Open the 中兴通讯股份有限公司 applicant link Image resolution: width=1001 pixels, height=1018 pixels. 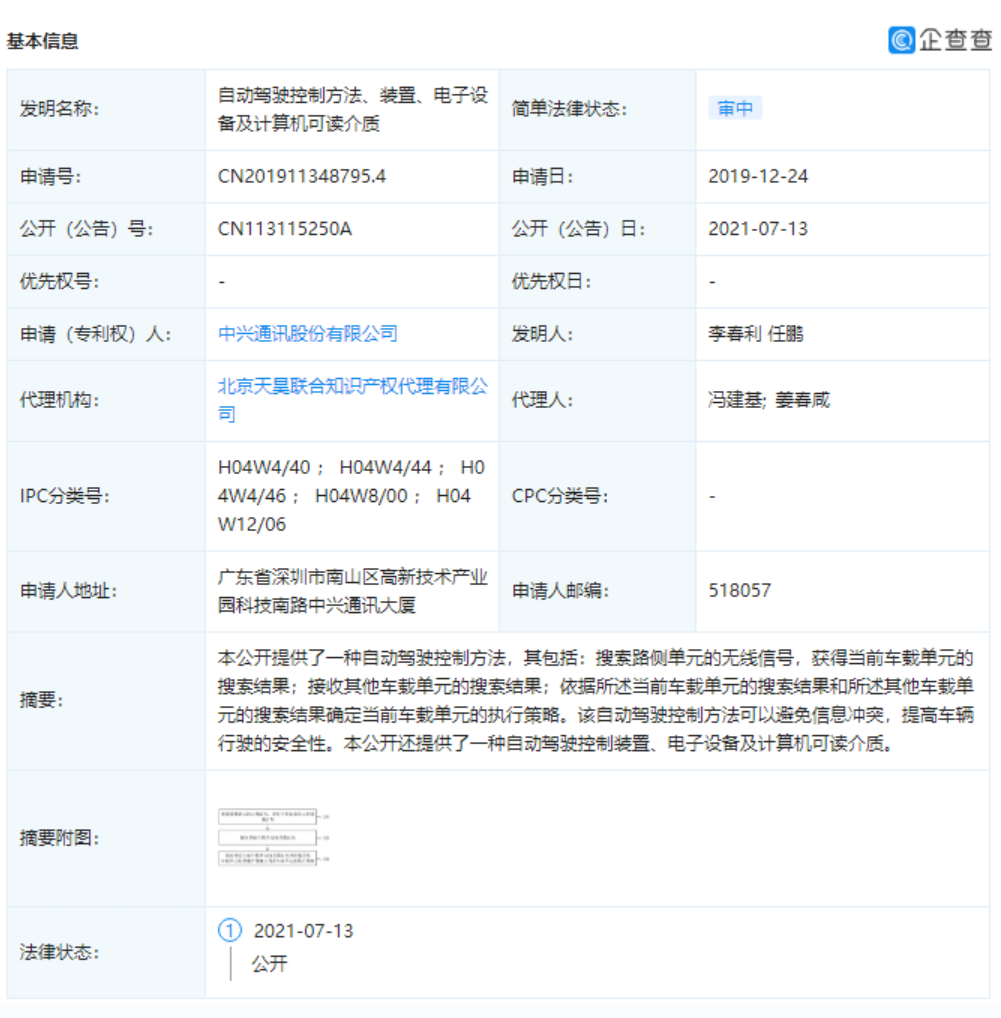click(308, 334)
